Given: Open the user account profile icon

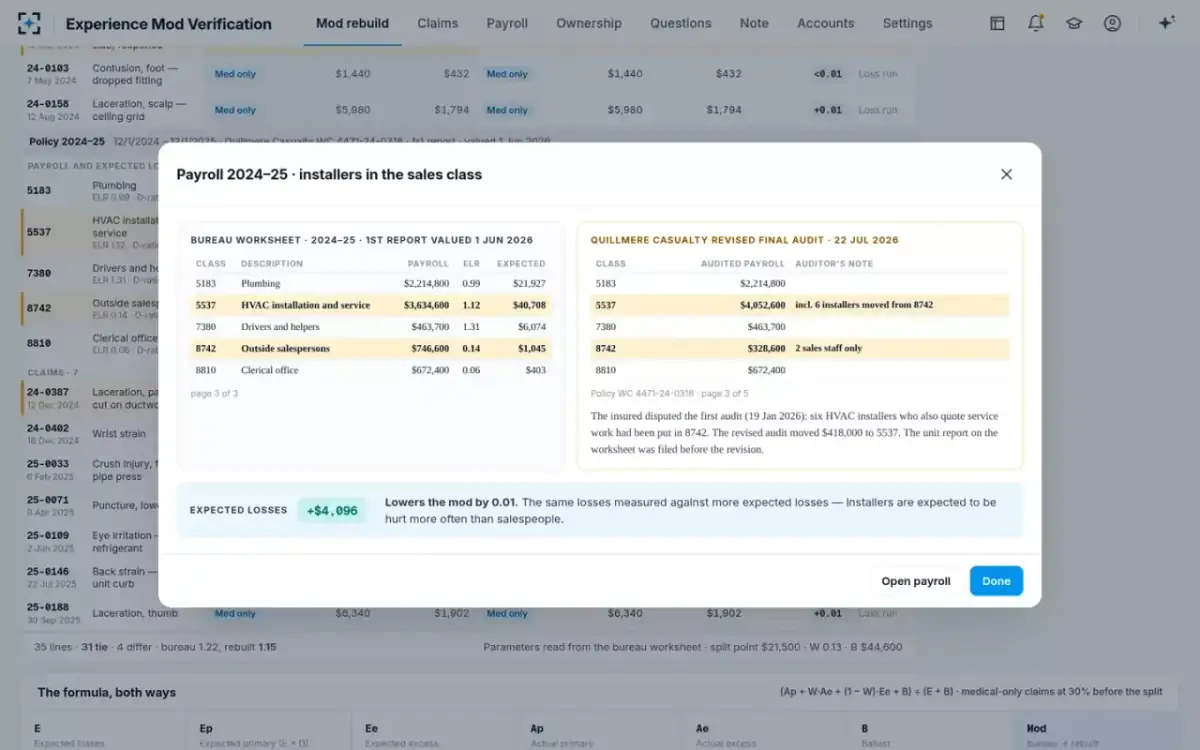Looking at the screenshot, I should pos(1112,23).
